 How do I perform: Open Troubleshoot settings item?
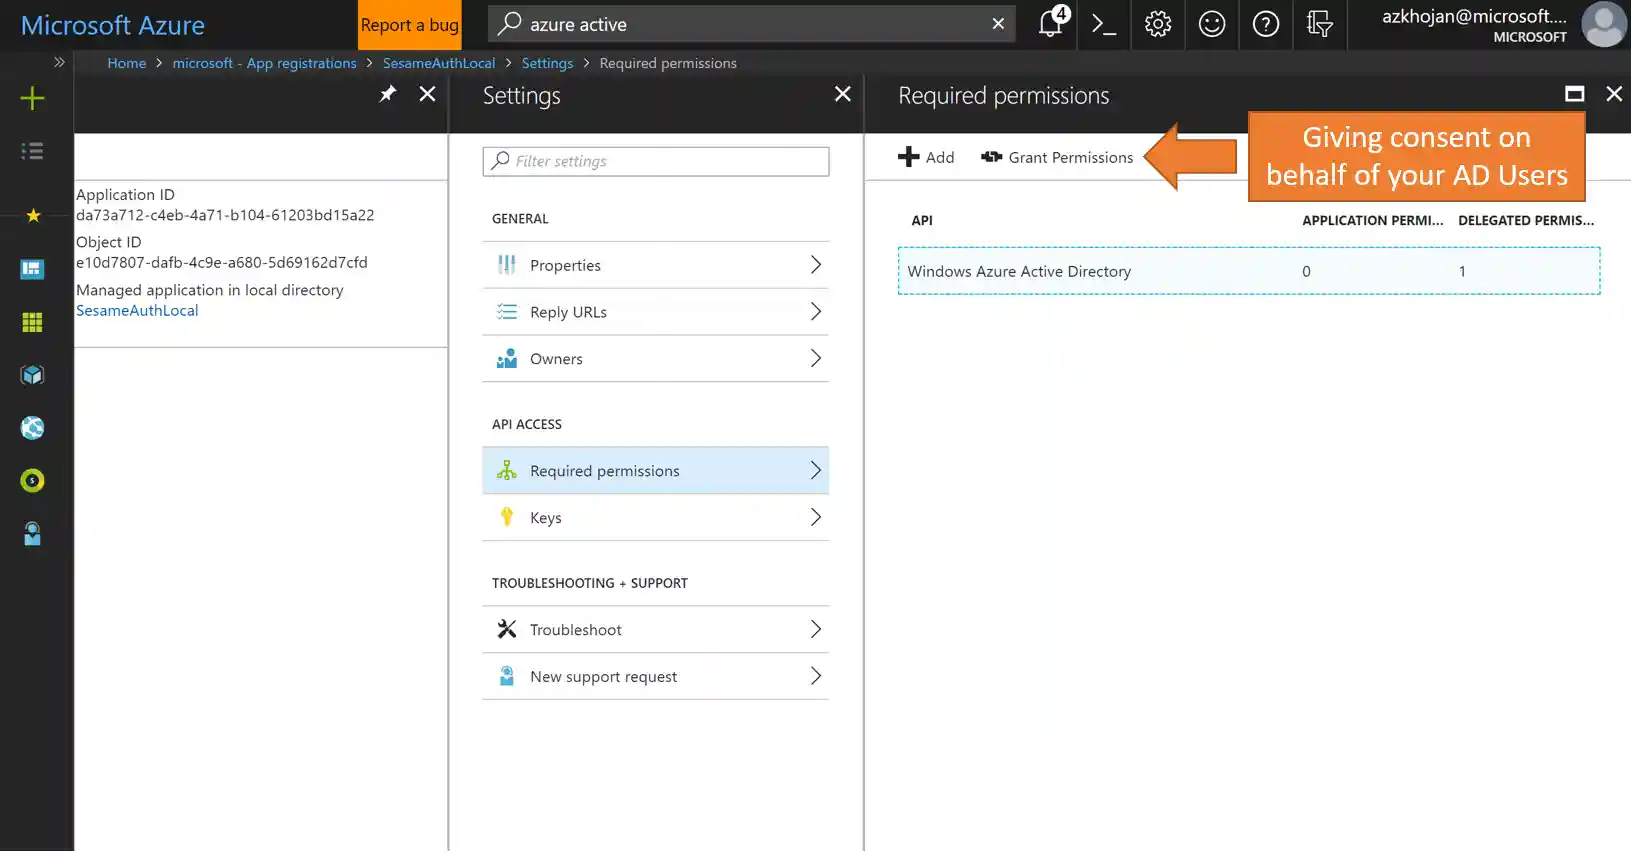[655, 629]
